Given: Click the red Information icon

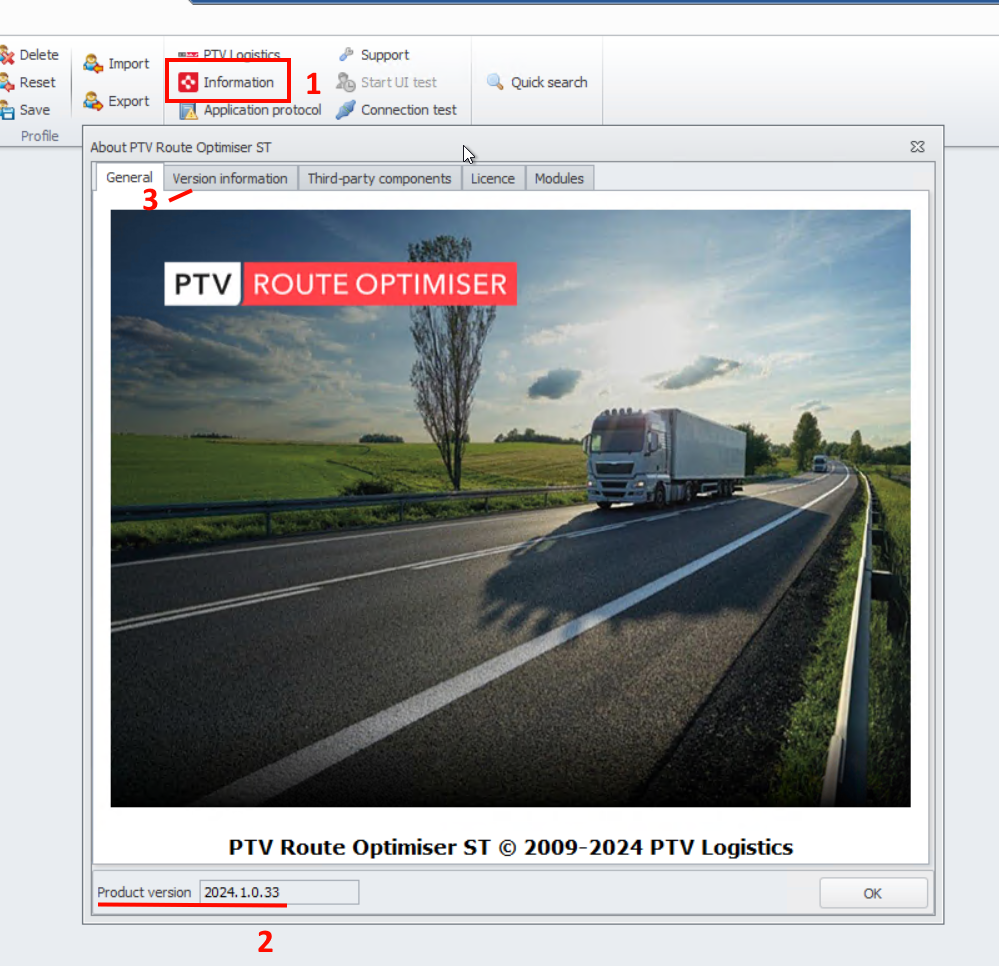Looking at the screenshot, I should [x=188, y=82].
